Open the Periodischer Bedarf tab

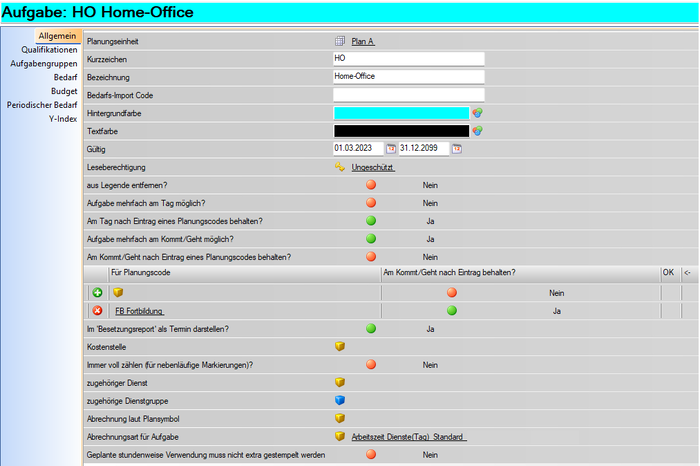pos(42,105)
